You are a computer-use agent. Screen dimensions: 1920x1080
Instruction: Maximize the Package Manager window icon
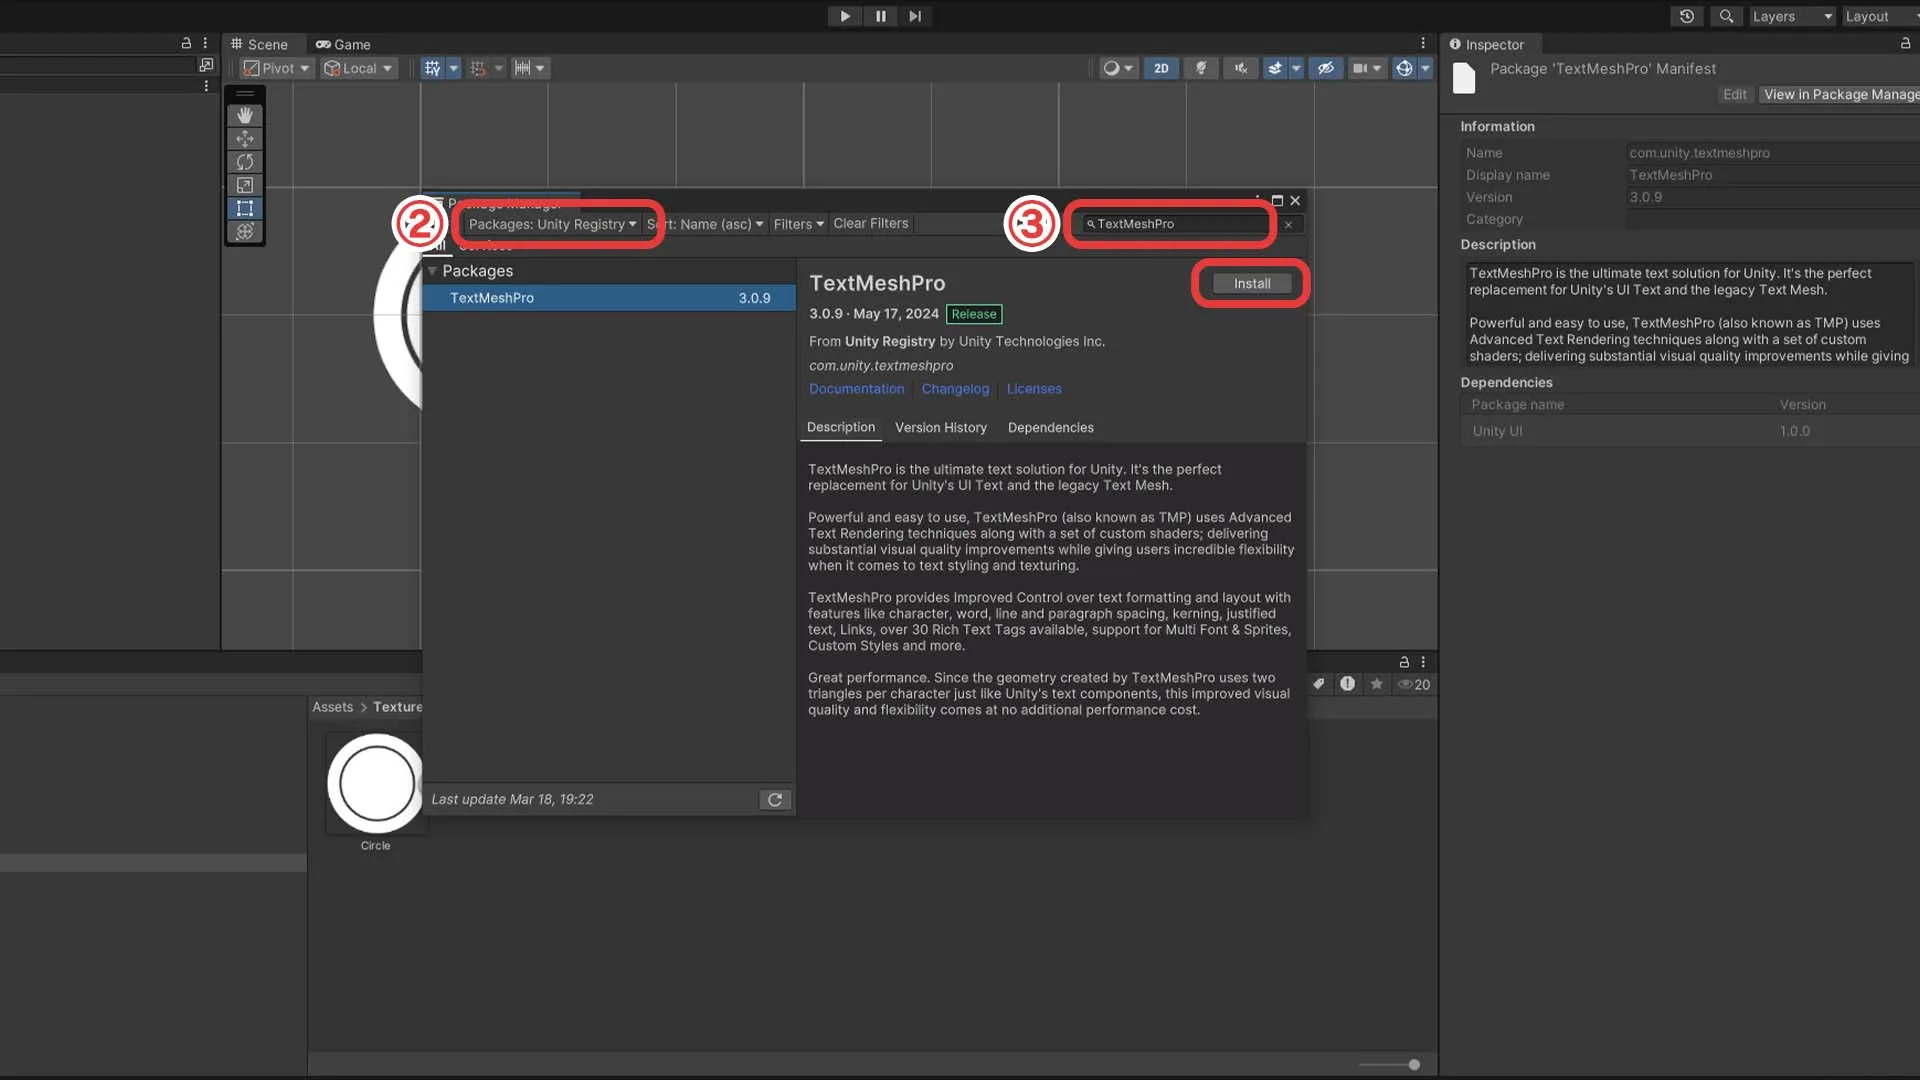pyautogui.click(x=1277, y=201)
